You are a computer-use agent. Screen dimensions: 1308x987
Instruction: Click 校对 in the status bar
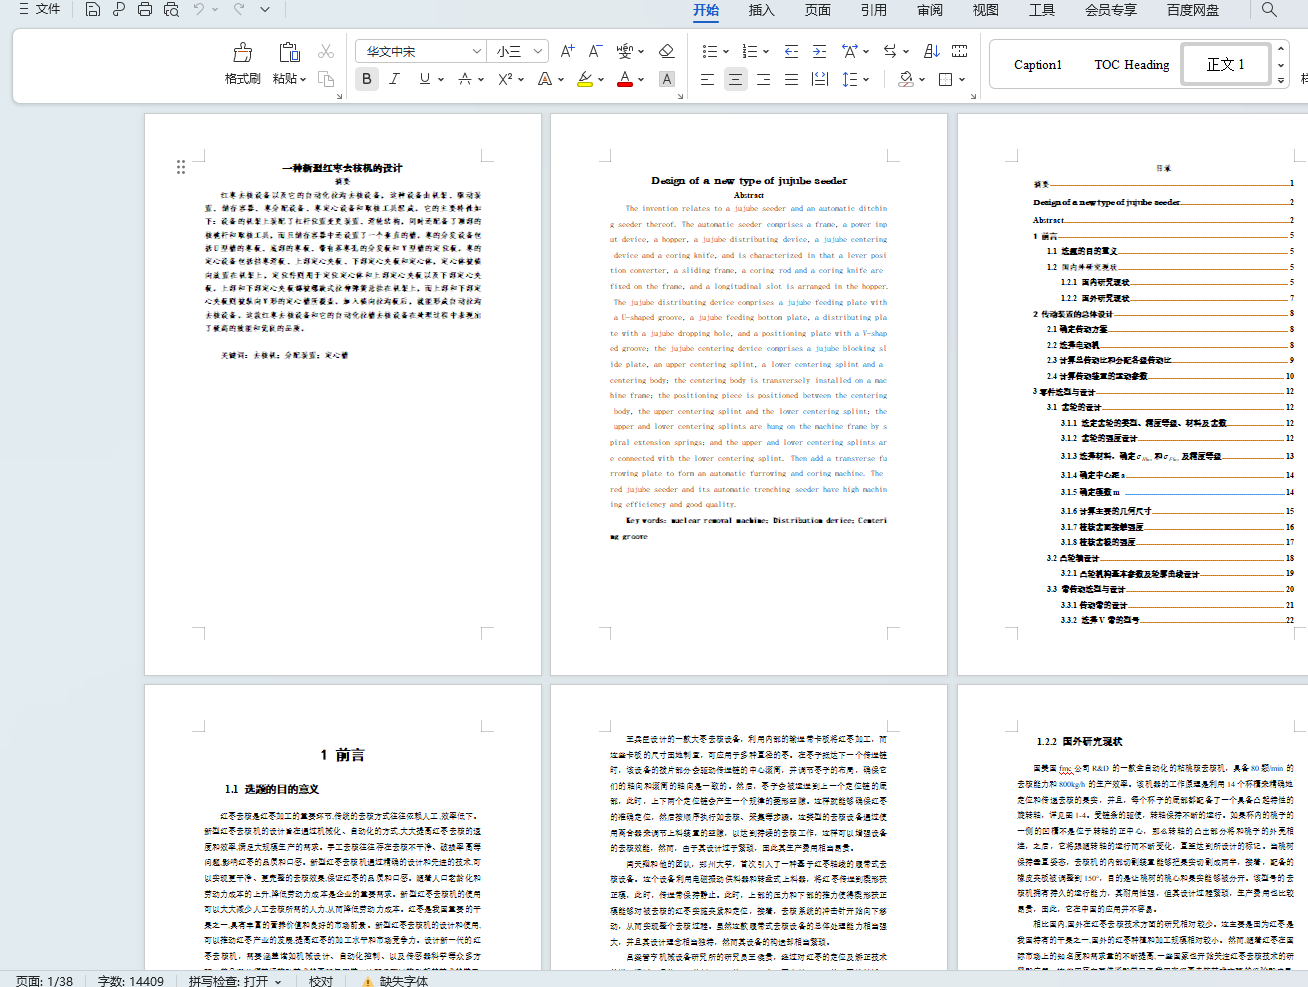pyautogui.click(x=321, y=981)
